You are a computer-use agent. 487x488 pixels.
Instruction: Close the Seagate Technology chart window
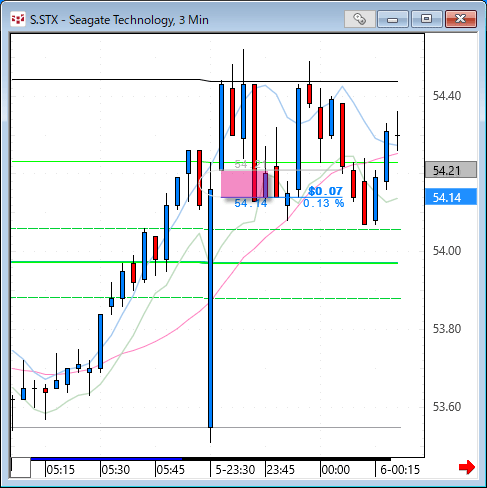[461, 19]
